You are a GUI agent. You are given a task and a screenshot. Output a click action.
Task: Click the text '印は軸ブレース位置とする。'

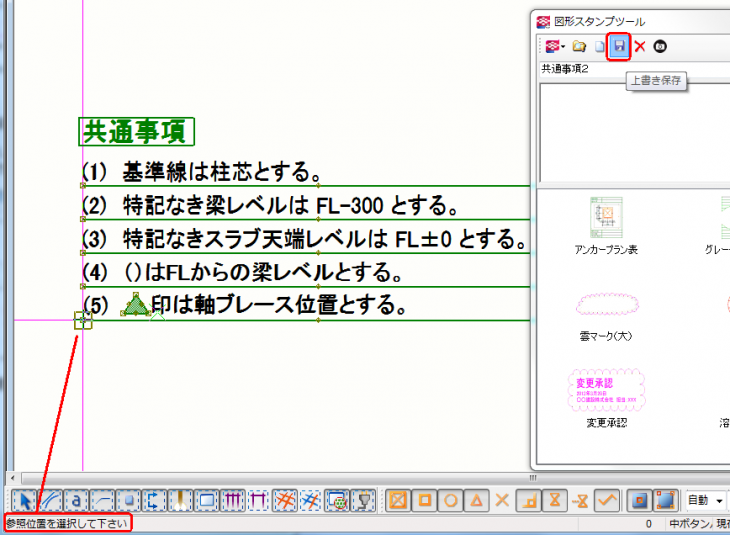[279, 305]
